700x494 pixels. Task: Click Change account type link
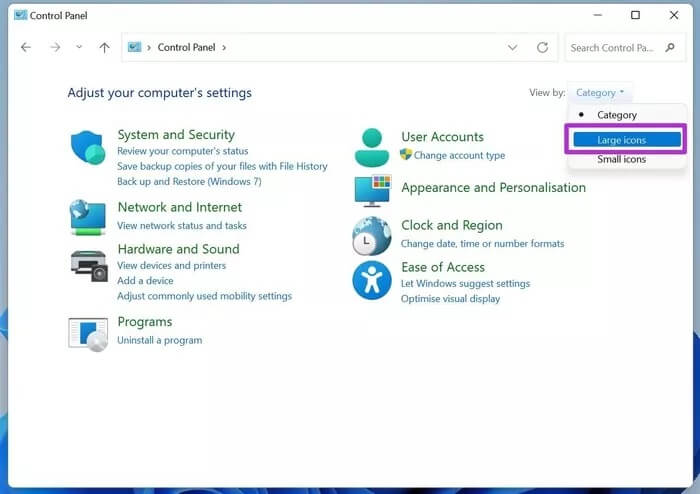point(459,155)
